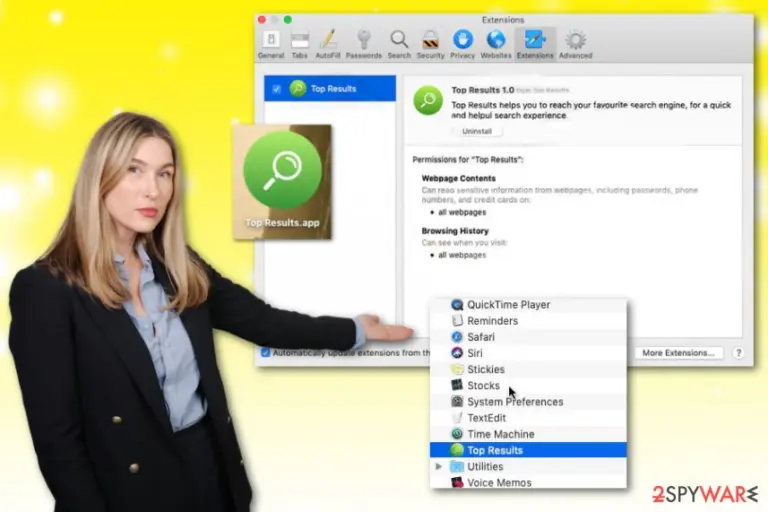Open the General preferences pane
Viewport: 768px width, 512px height.
click(x=271, y=45)
